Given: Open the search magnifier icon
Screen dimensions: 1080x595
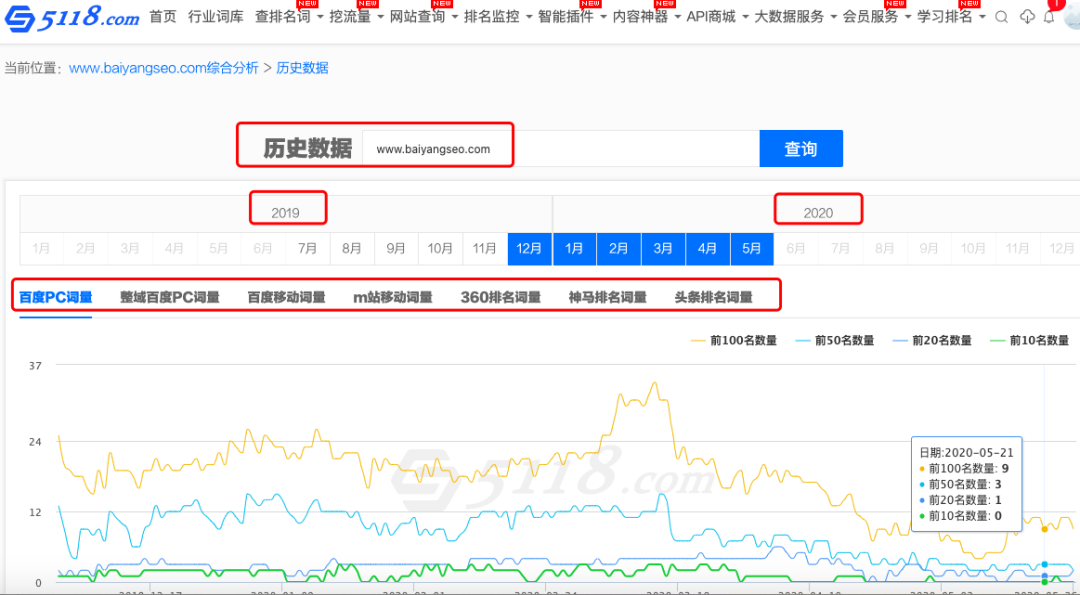Looking at the screenshot, I should click(x=1002, y=17).
